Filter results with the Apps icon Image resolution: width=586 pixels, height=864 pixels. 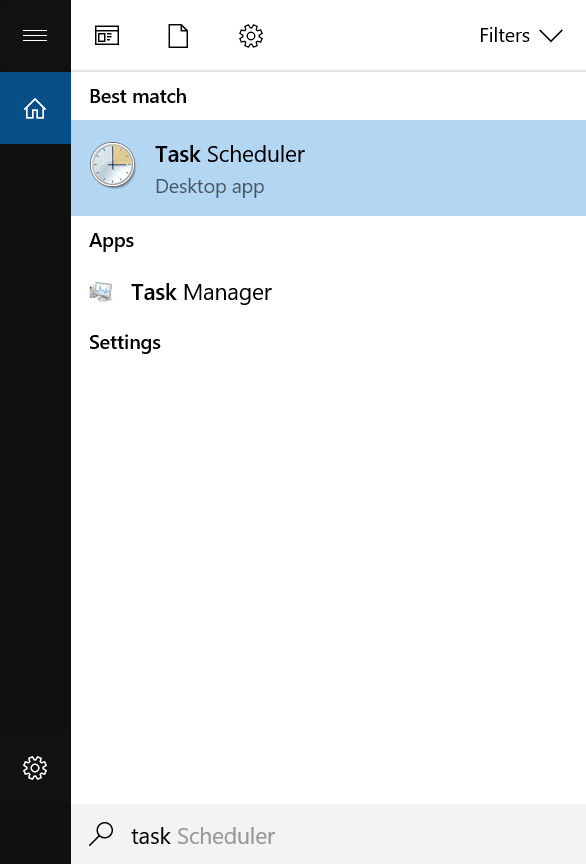pyautogui.click(x=107, y=36)
